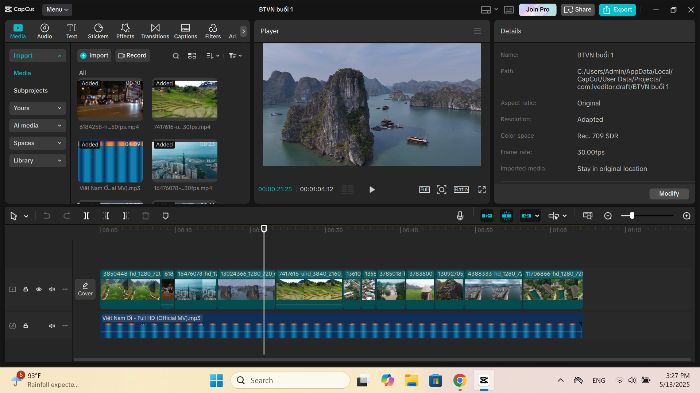Click the Share button

pyautogui.click(x=578, y=9)
